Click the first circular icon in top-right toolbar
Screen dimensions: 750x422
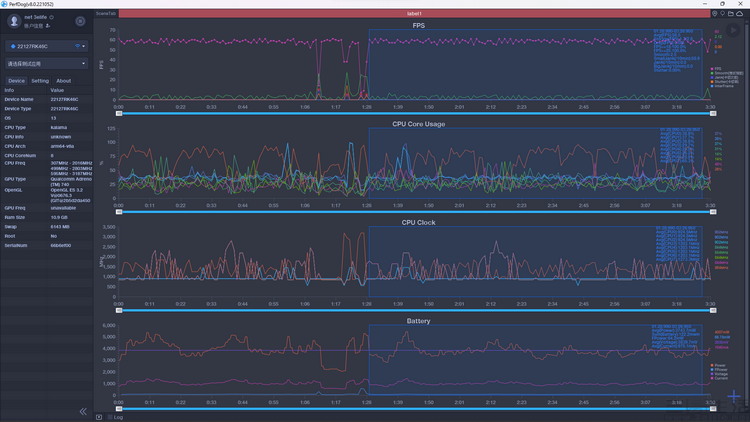click(x=715, y=14)
